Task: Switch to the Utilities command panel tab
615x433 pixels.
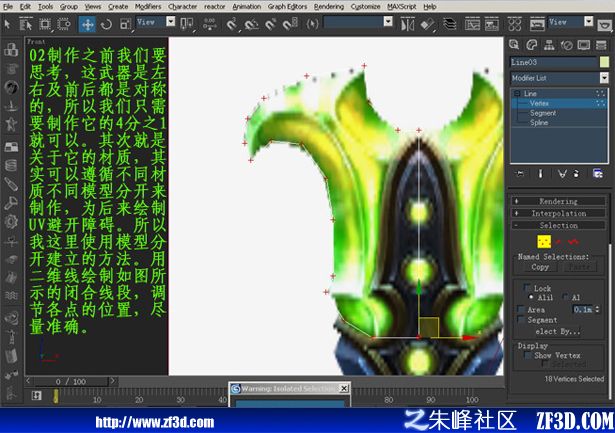Action: [601, 45]
